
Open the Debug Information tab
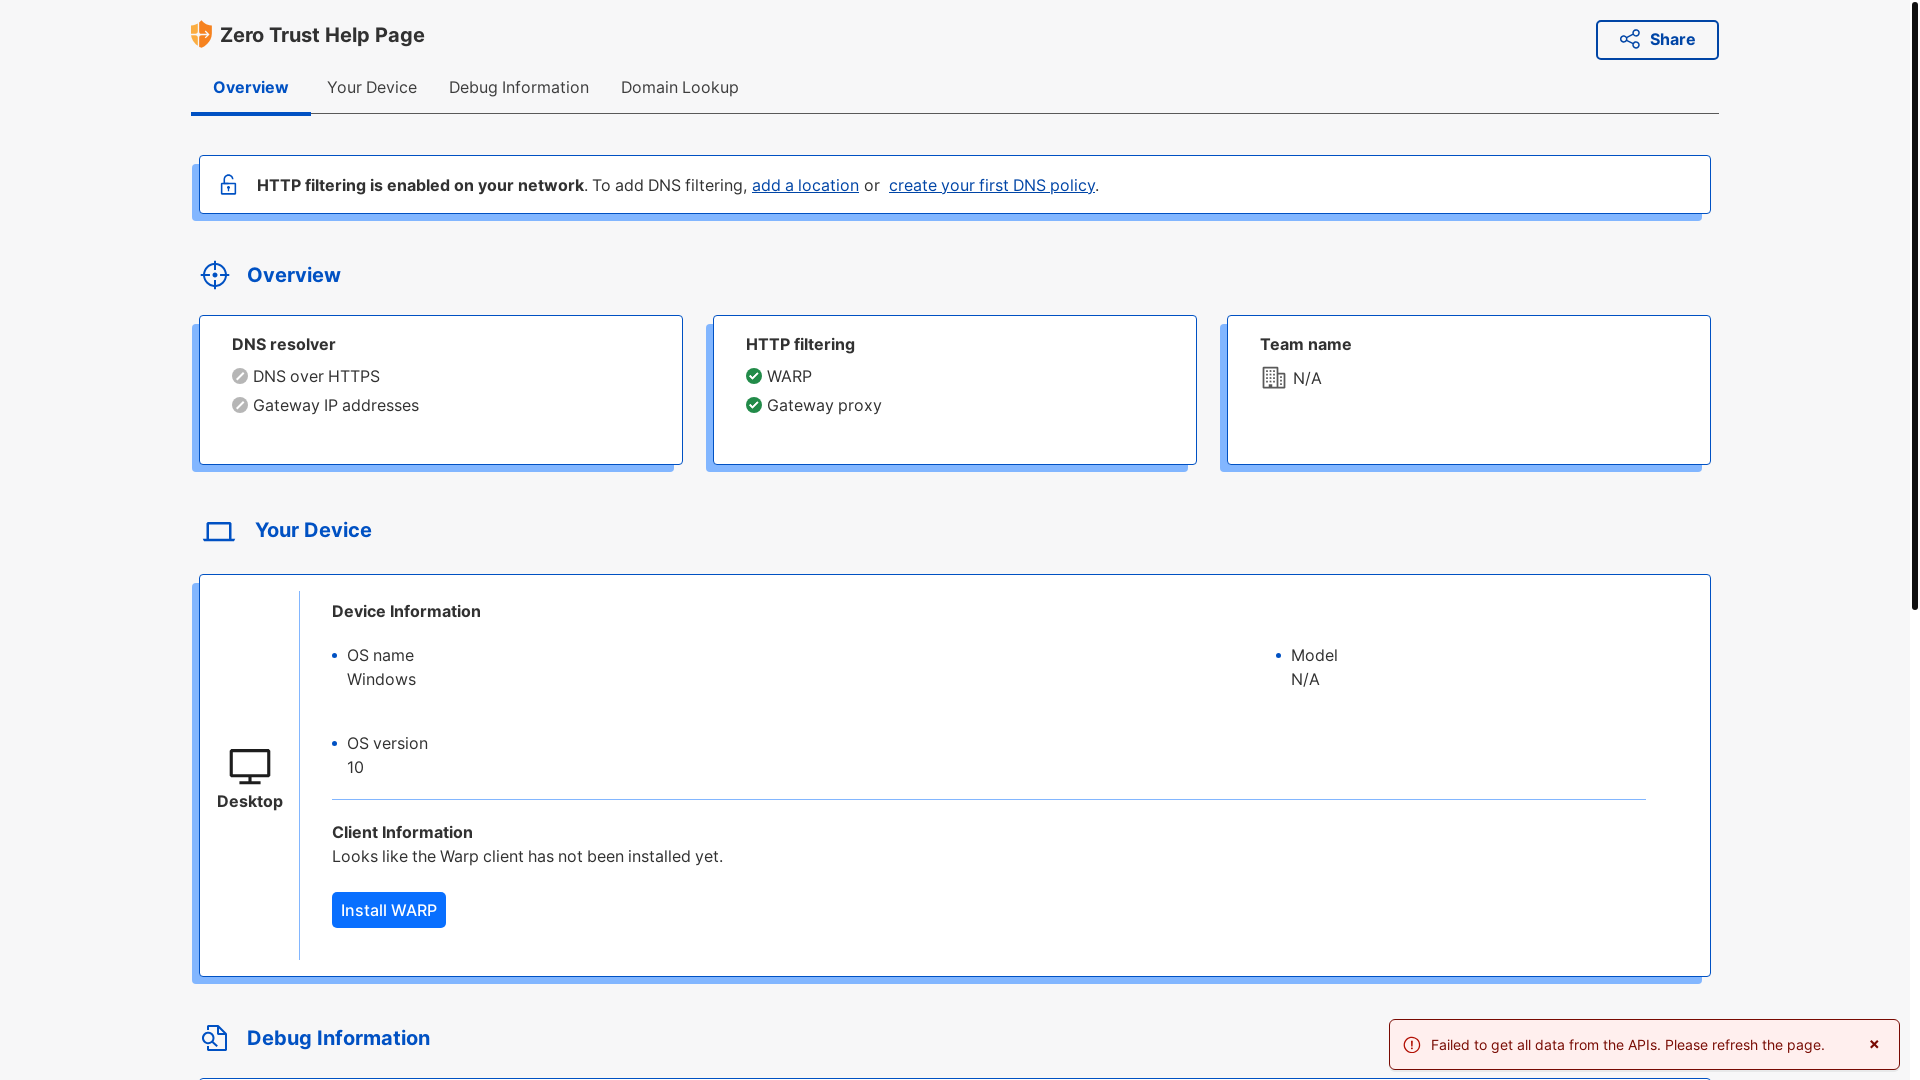pyautogui.click(x=519, y=88)
